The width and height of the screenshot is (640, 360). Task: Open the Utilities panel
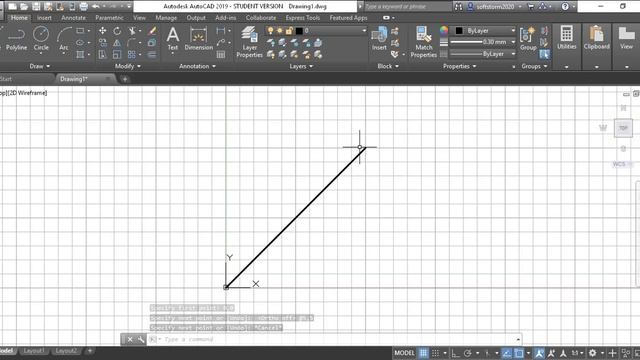tap(567, 38)
